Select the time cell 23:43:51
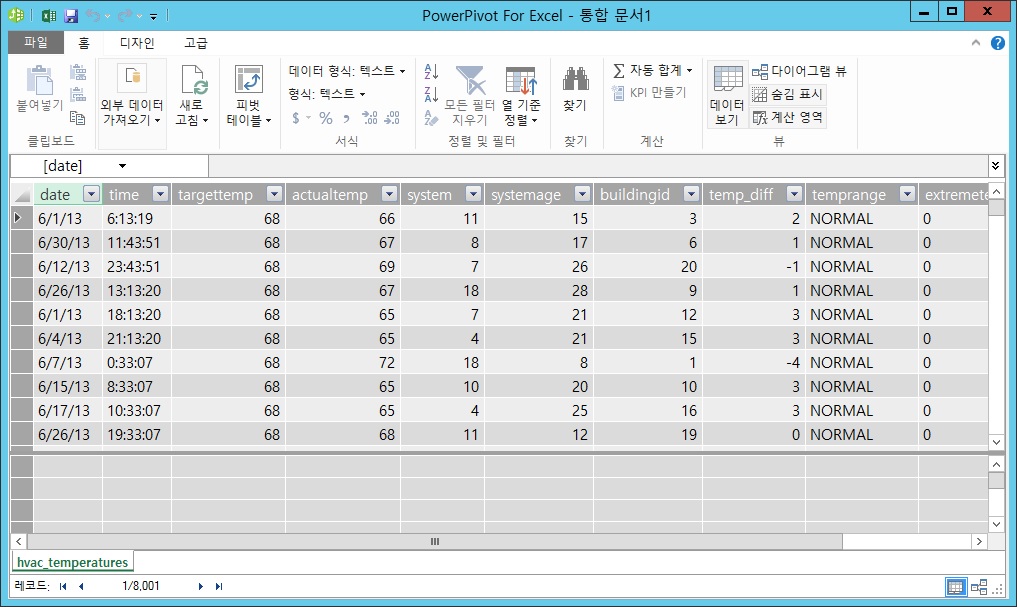 point(137,267)
